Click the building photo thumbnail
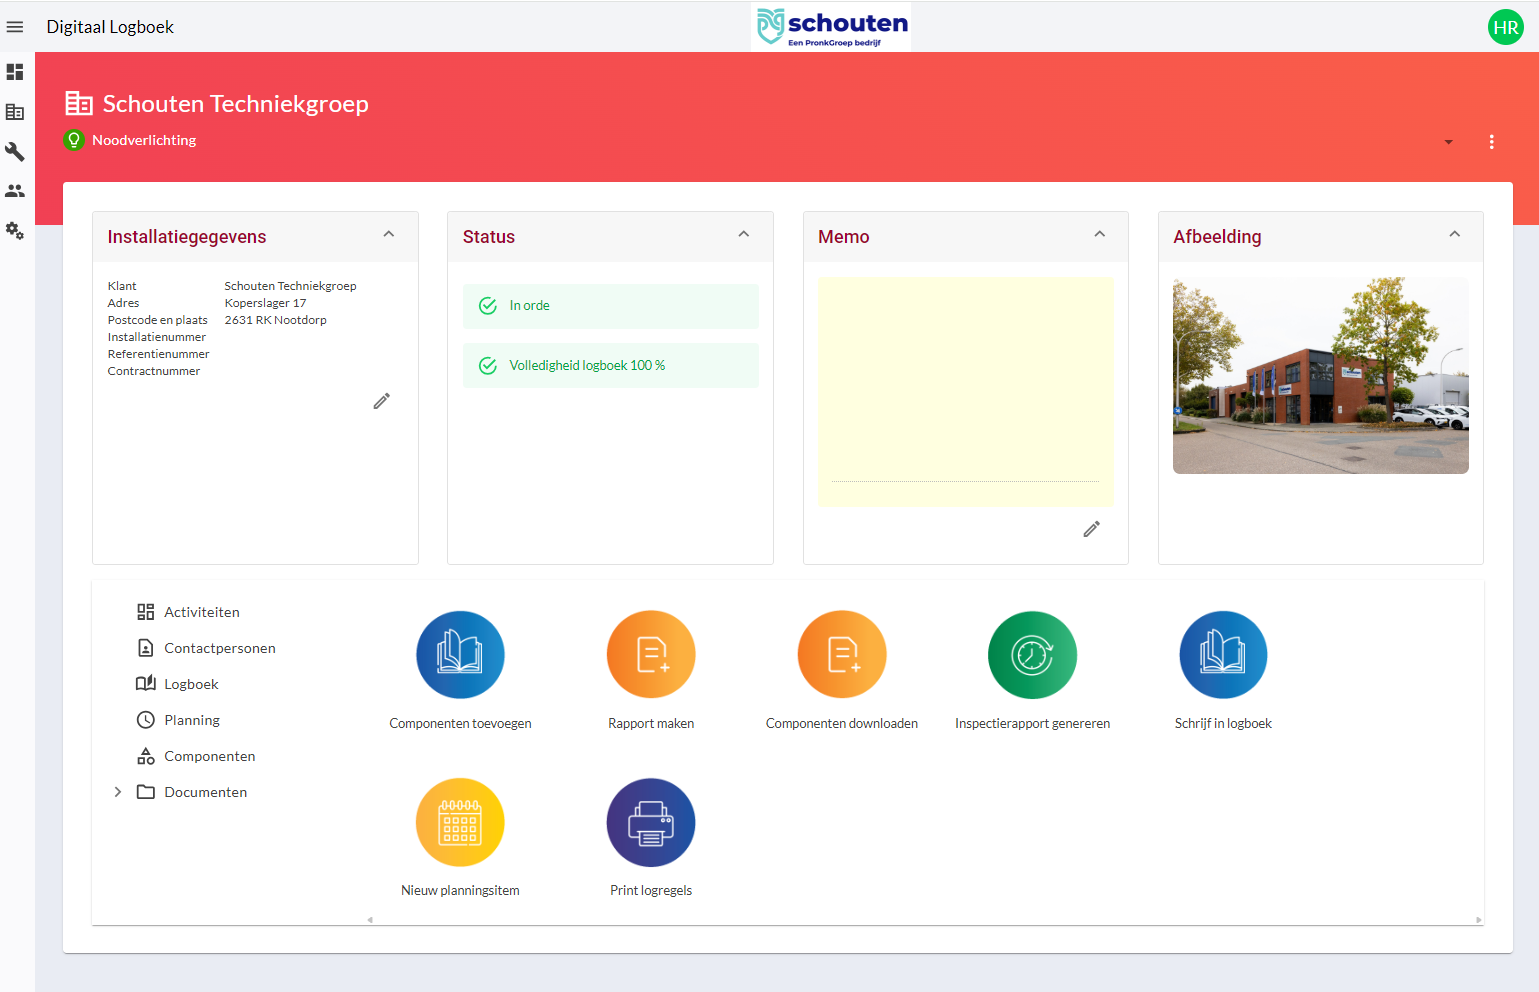The width and height of the screenshot is (1539, 992). [x=1320, y=375]
